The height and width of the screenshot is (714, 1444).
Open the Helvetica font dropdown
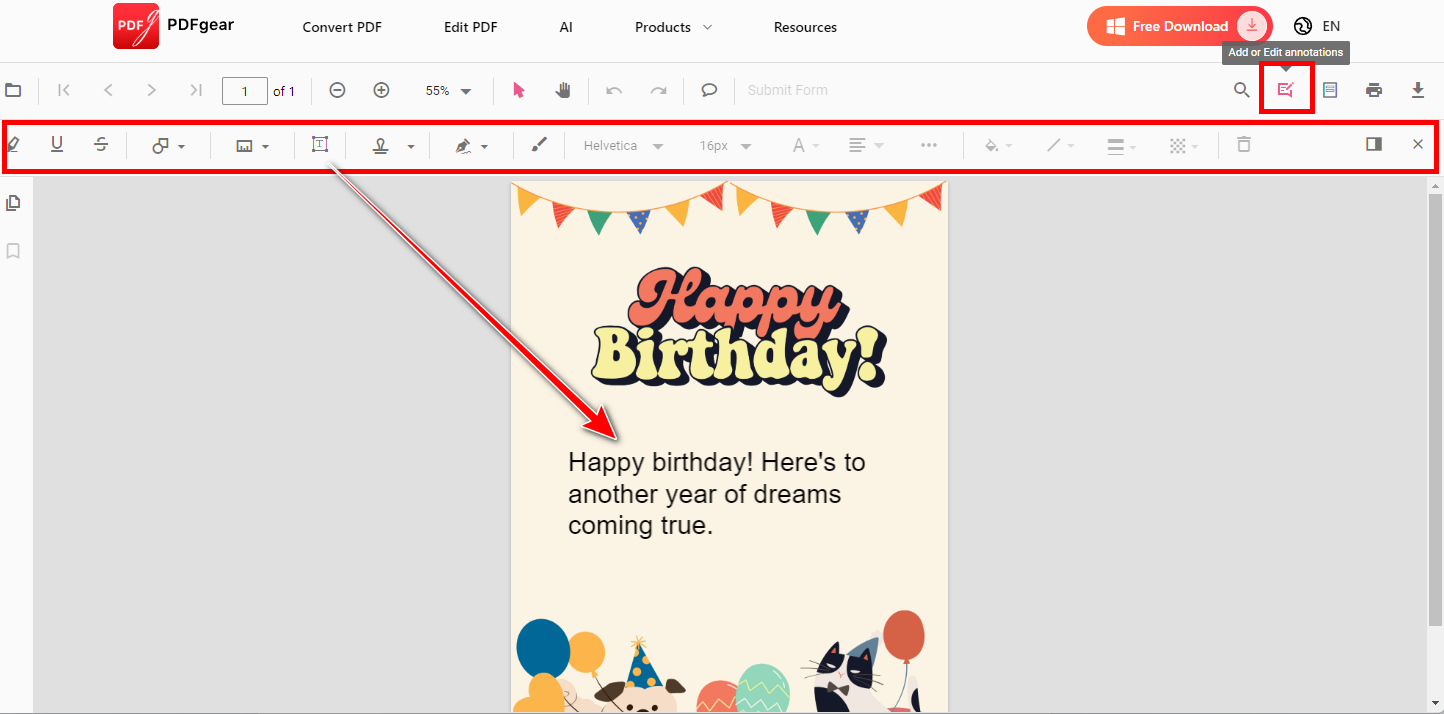(620, 145)
